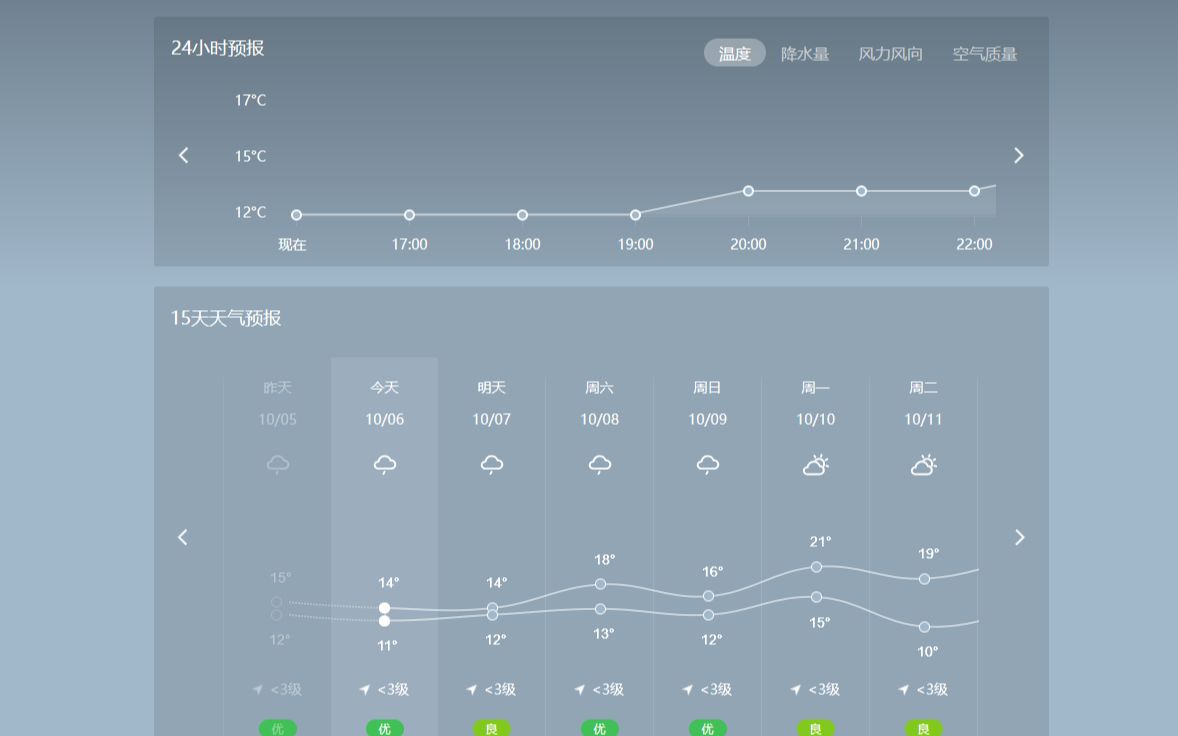Click the 20:00 point on the temperature curve

(748, 190)
